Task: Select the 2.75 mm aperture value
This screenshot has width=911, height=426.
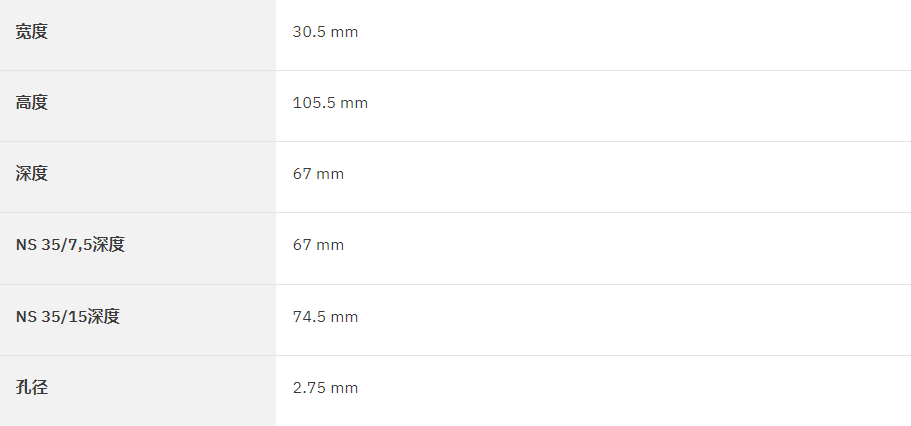Action: point(325,388)
